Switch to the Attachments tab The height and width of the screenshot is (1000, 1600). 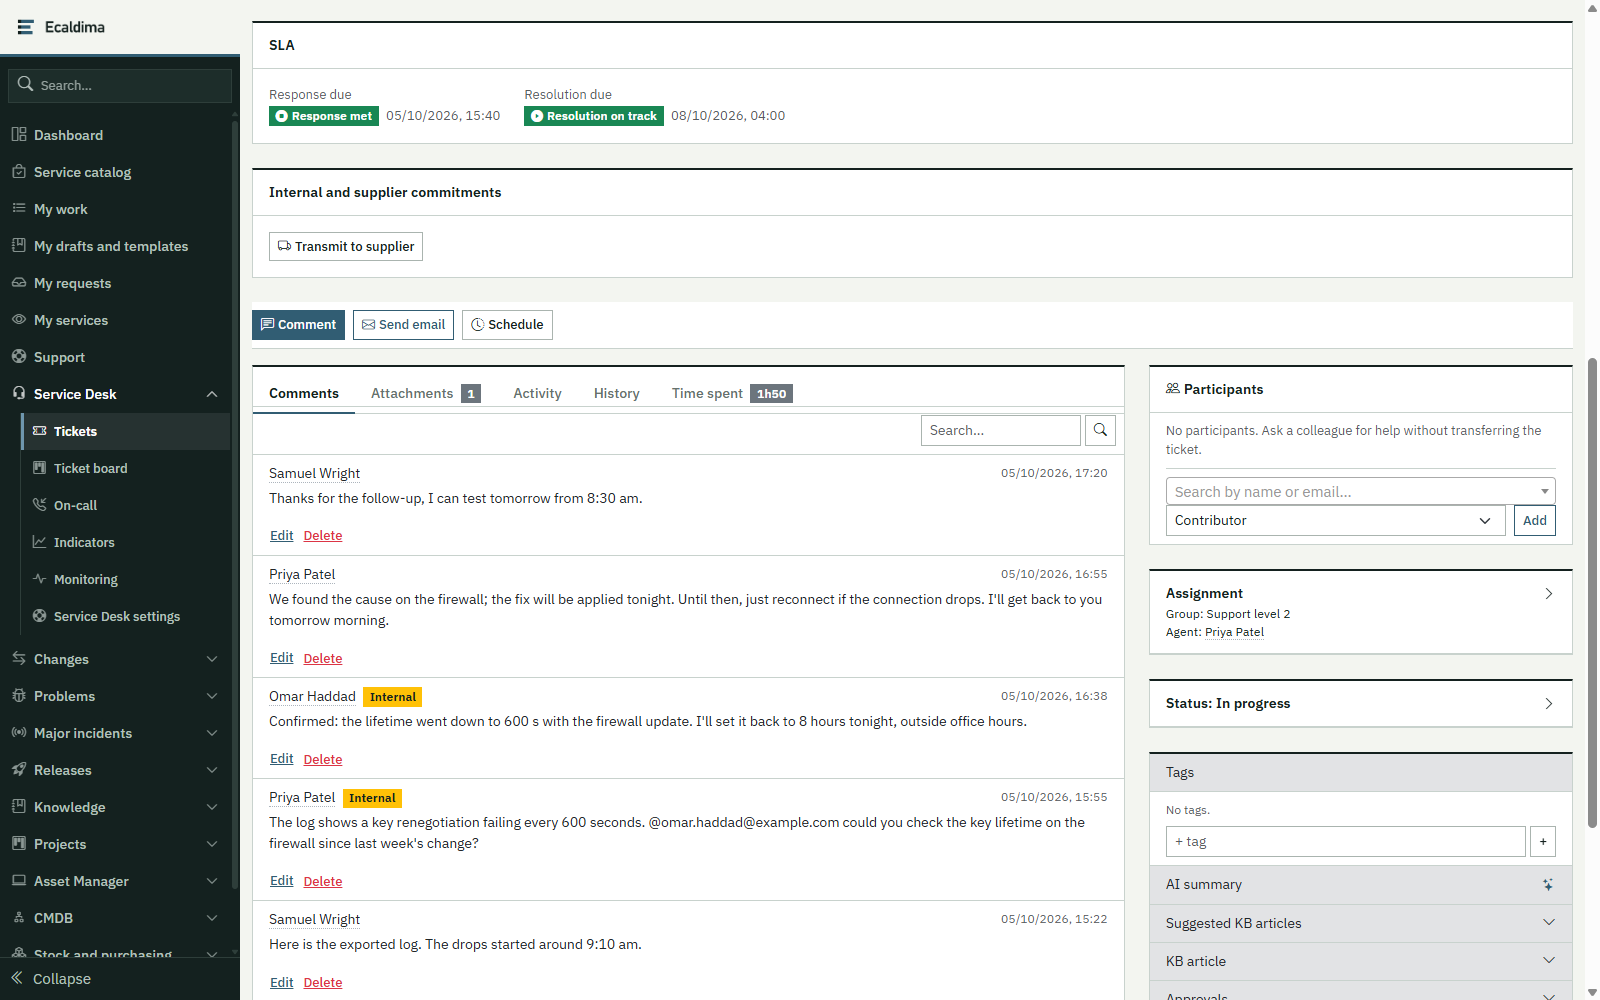coord(425,393)
